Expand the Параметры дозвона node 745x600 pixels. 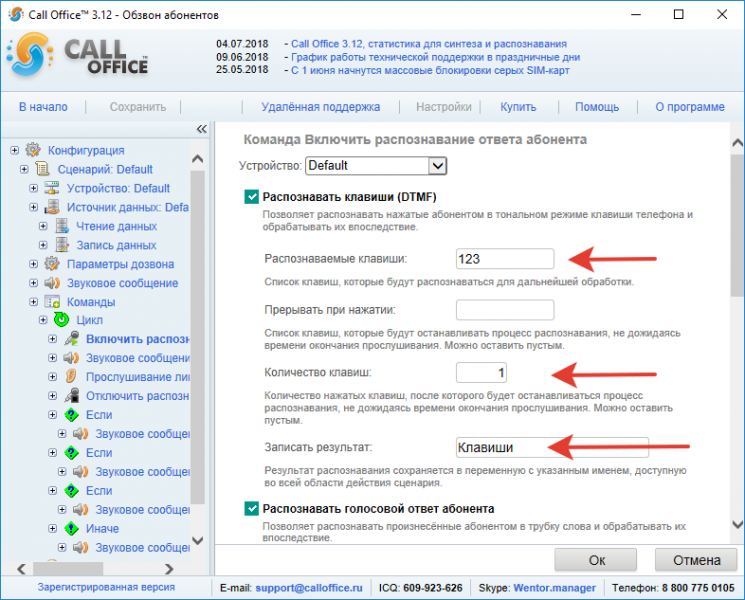(33, 264)
